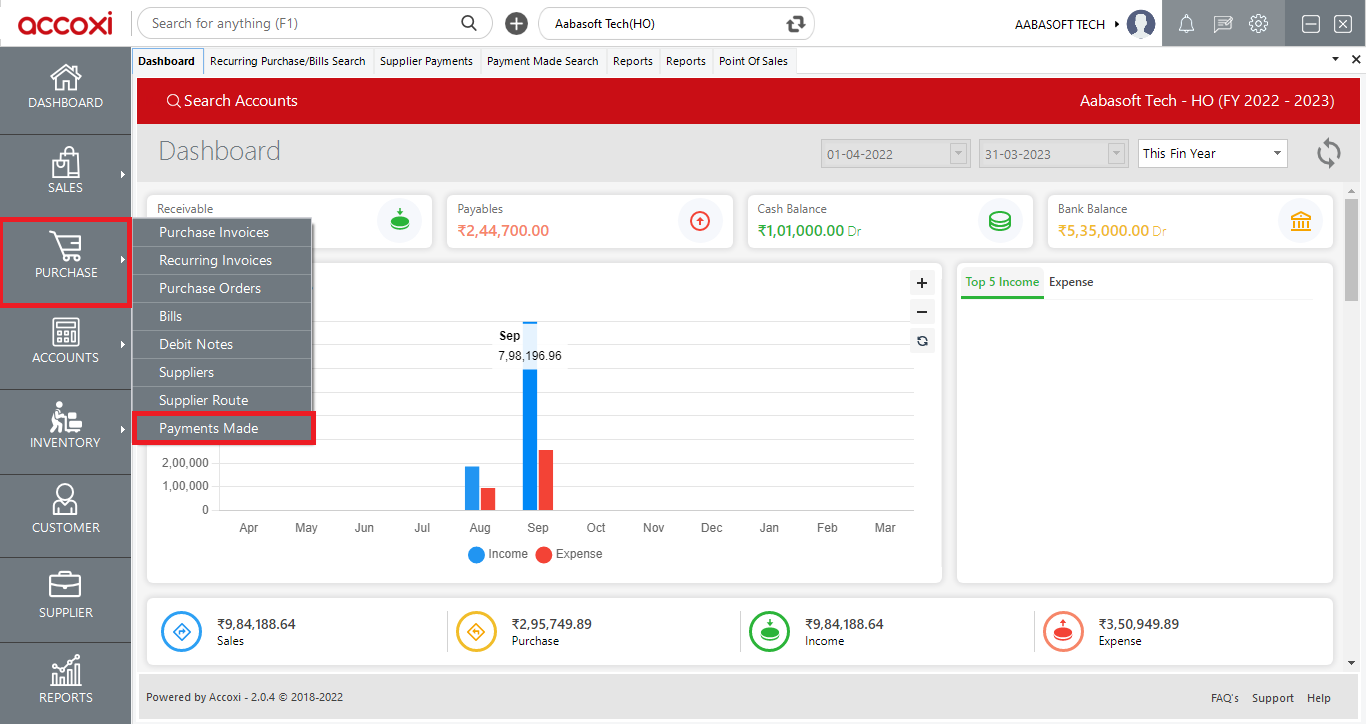The height and width of the screenshot is (724, 1366).
Task: Open the Supplier module in sidebar
Action: (x=65, y=597)
